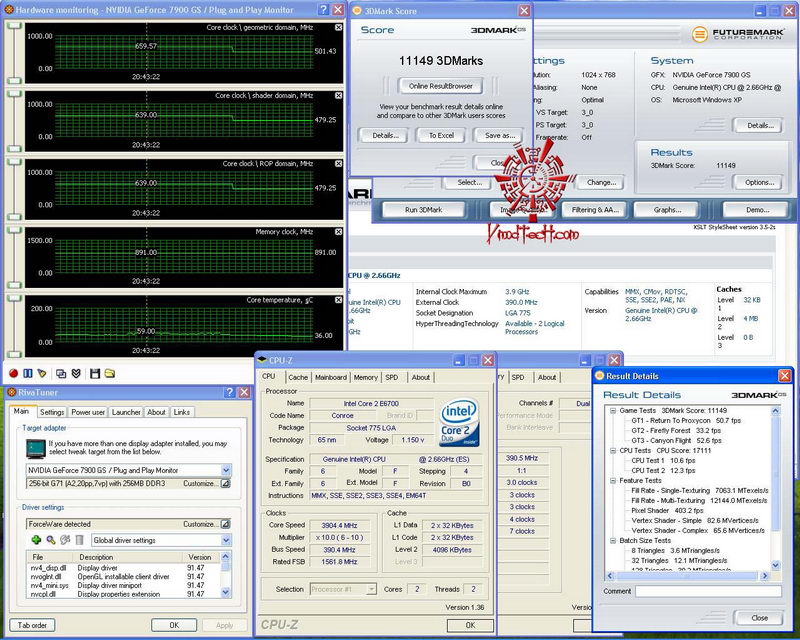Open the RivaTuner Launcher tab
The image size is (800, 640).
(126, 412)
